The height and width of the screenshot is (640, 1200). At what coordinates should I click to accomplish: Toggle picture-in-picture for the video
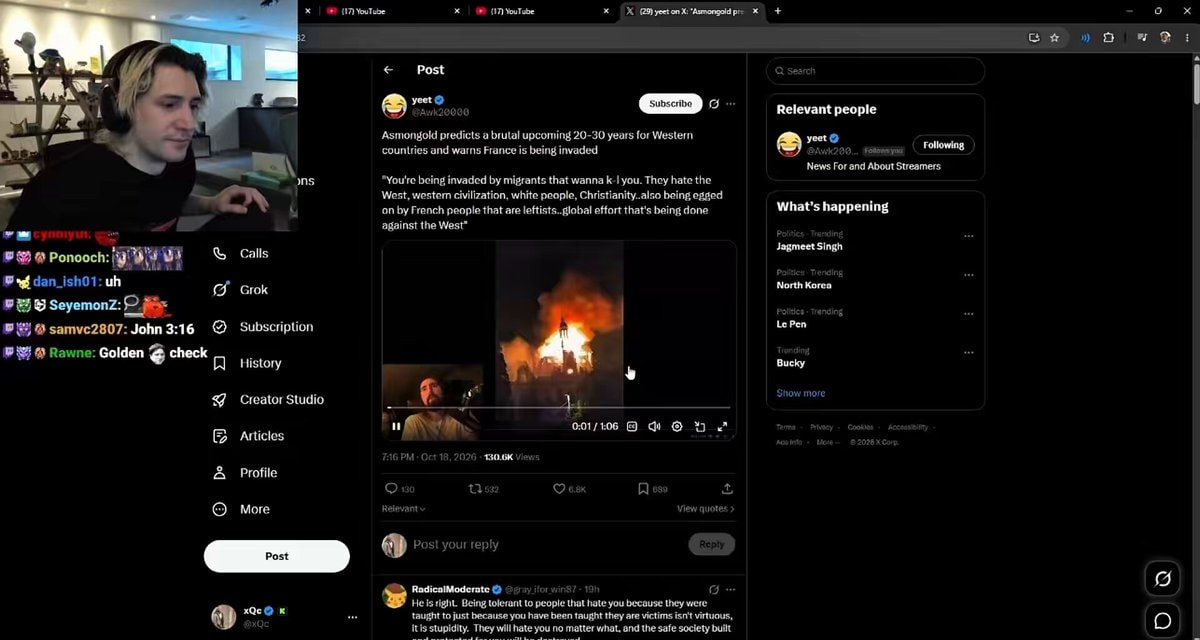[700, 426]
